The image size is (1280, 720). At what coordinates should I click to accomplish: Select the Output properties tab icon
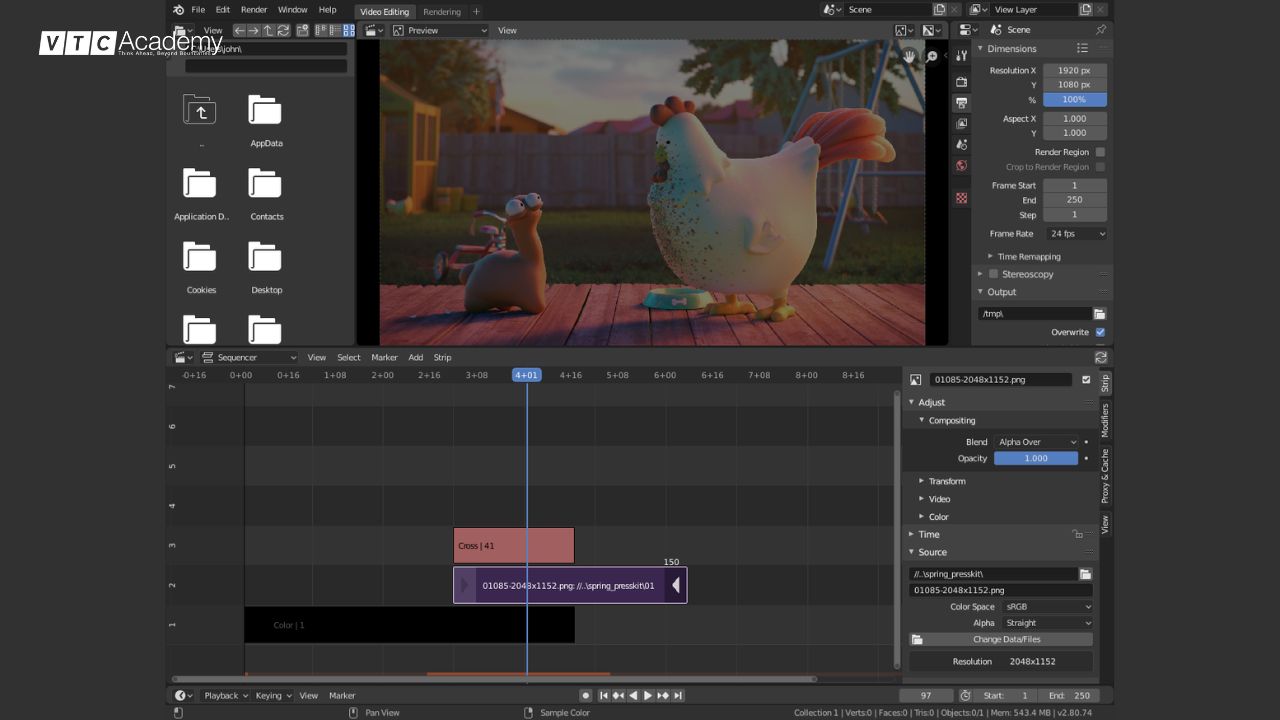tap(961, 103)
